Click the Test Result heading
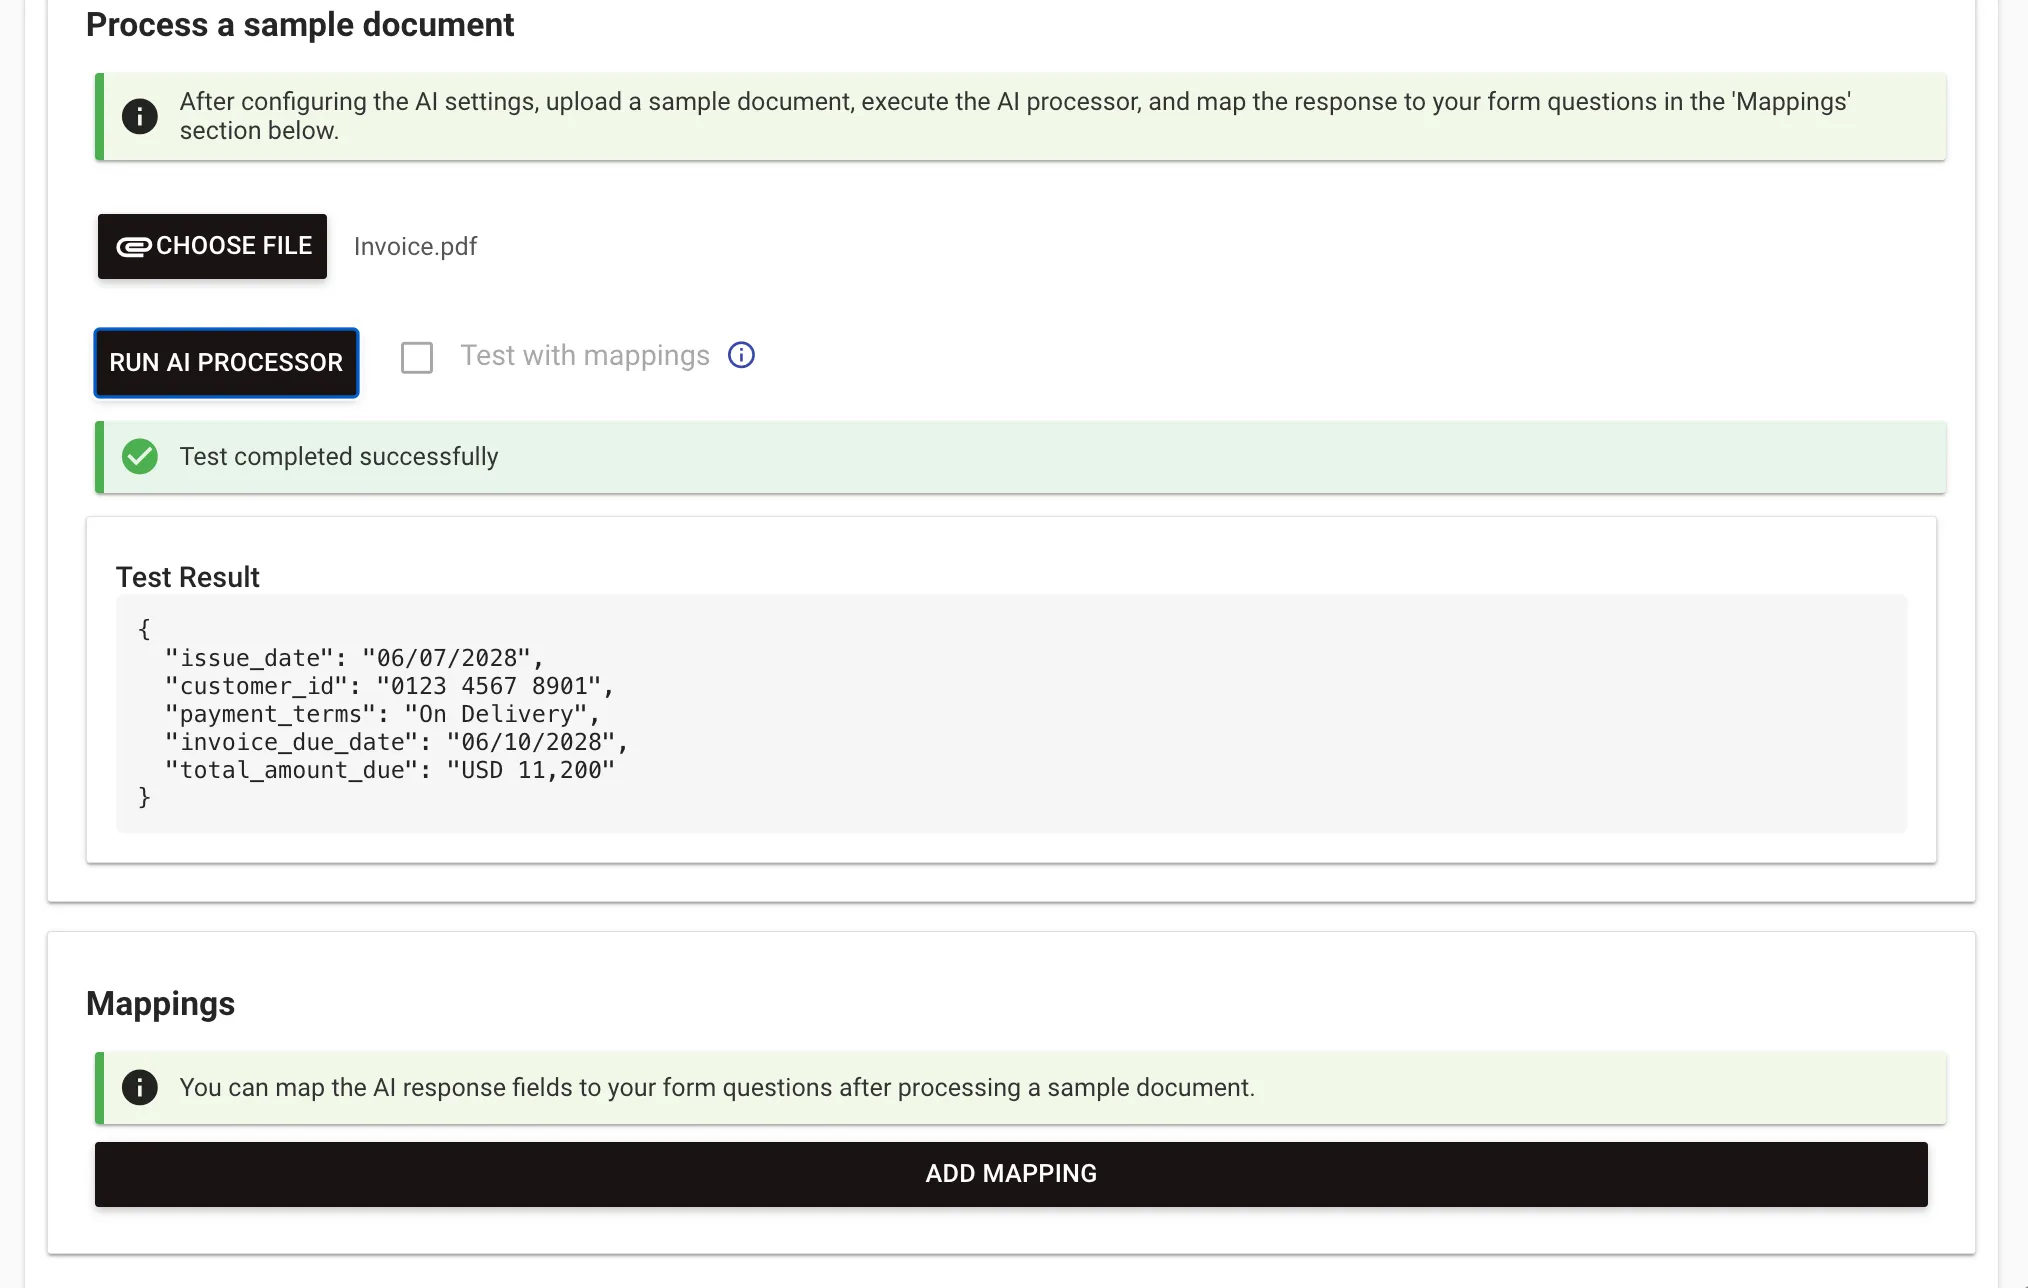Screen dimensions: 2028x1288 tap(188, 577)
